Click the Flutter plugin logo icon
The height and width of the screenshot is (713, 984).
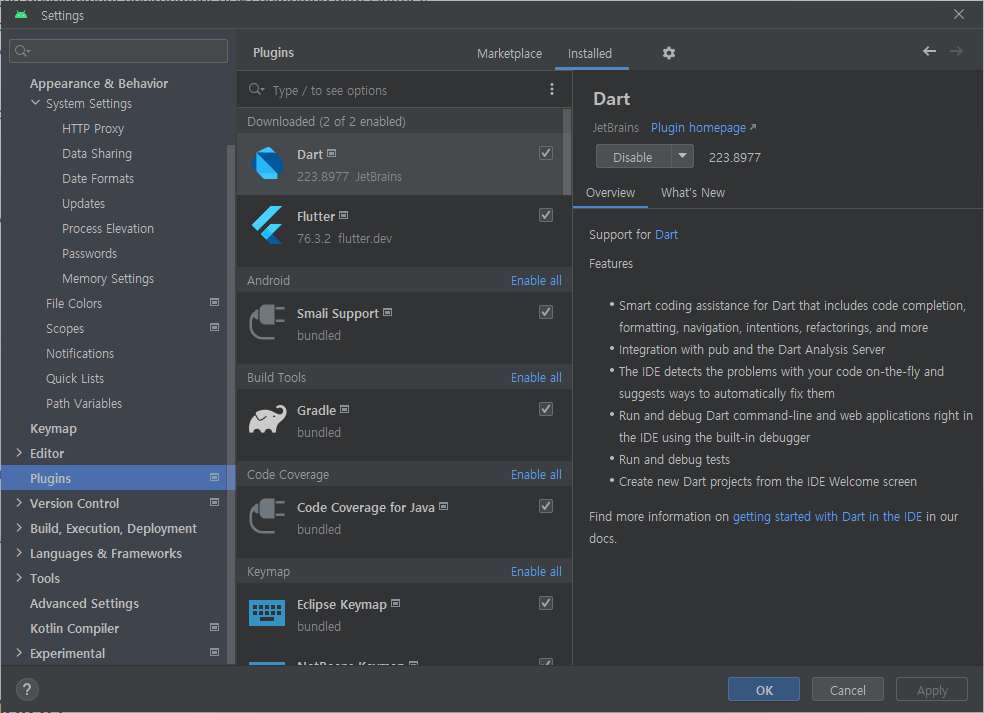click(x=267, y=225)
